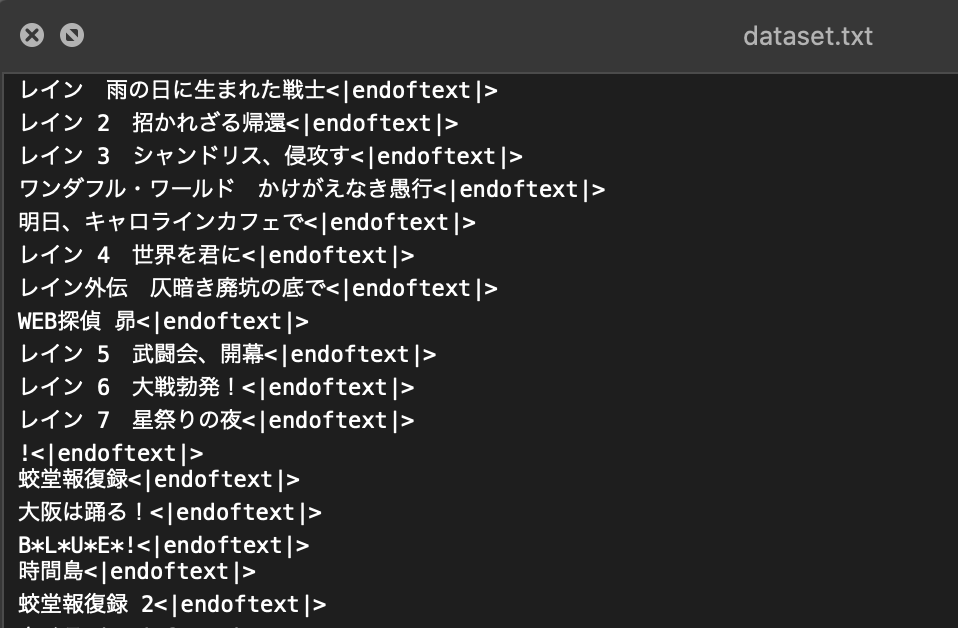
Task: Click the second circular window control button
Action: point(72,35)
